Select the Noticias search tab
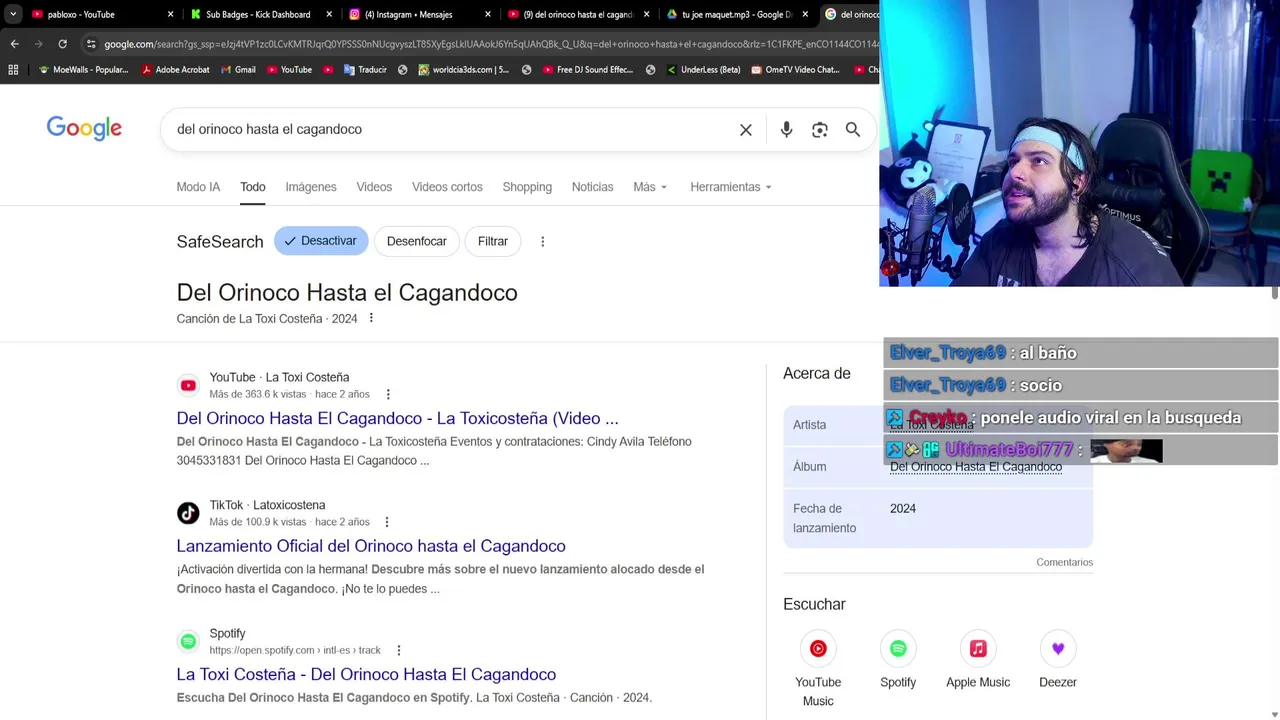This screenshot has height=720, width=1280. 592,187
